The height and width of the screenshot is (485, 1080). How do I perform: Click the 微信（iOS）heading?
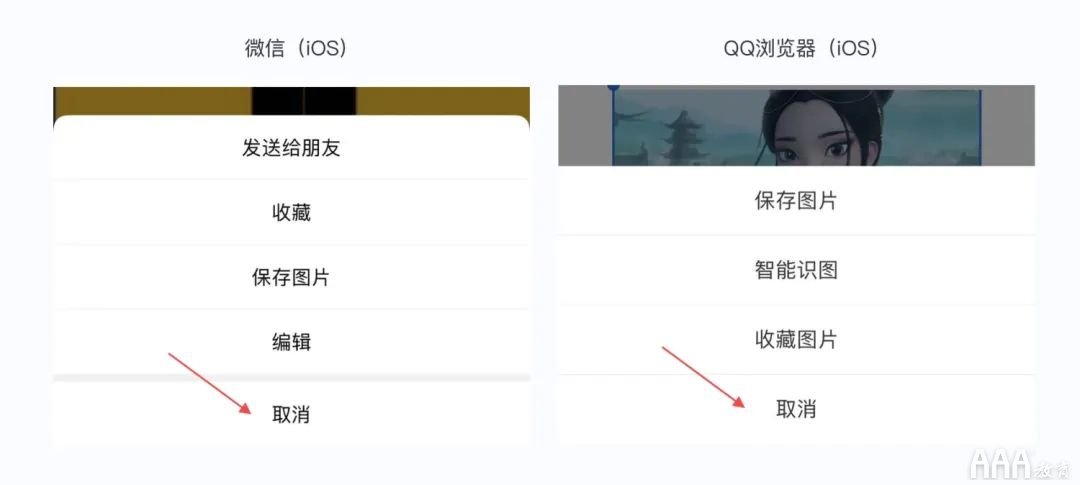coord(295,49)
